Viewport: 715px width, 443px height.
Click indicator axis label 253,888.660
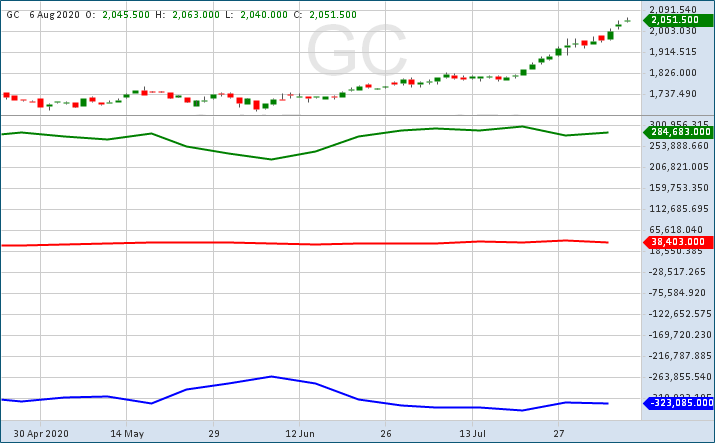point(679,146)
